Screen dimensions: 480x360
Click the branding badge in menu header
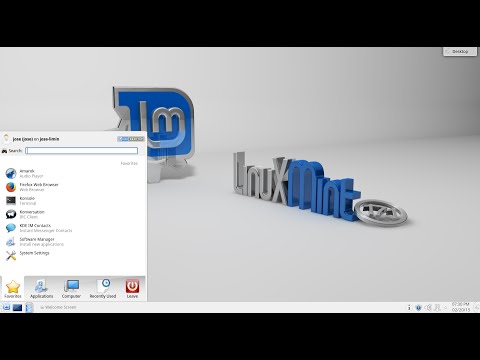pos(131,139)
